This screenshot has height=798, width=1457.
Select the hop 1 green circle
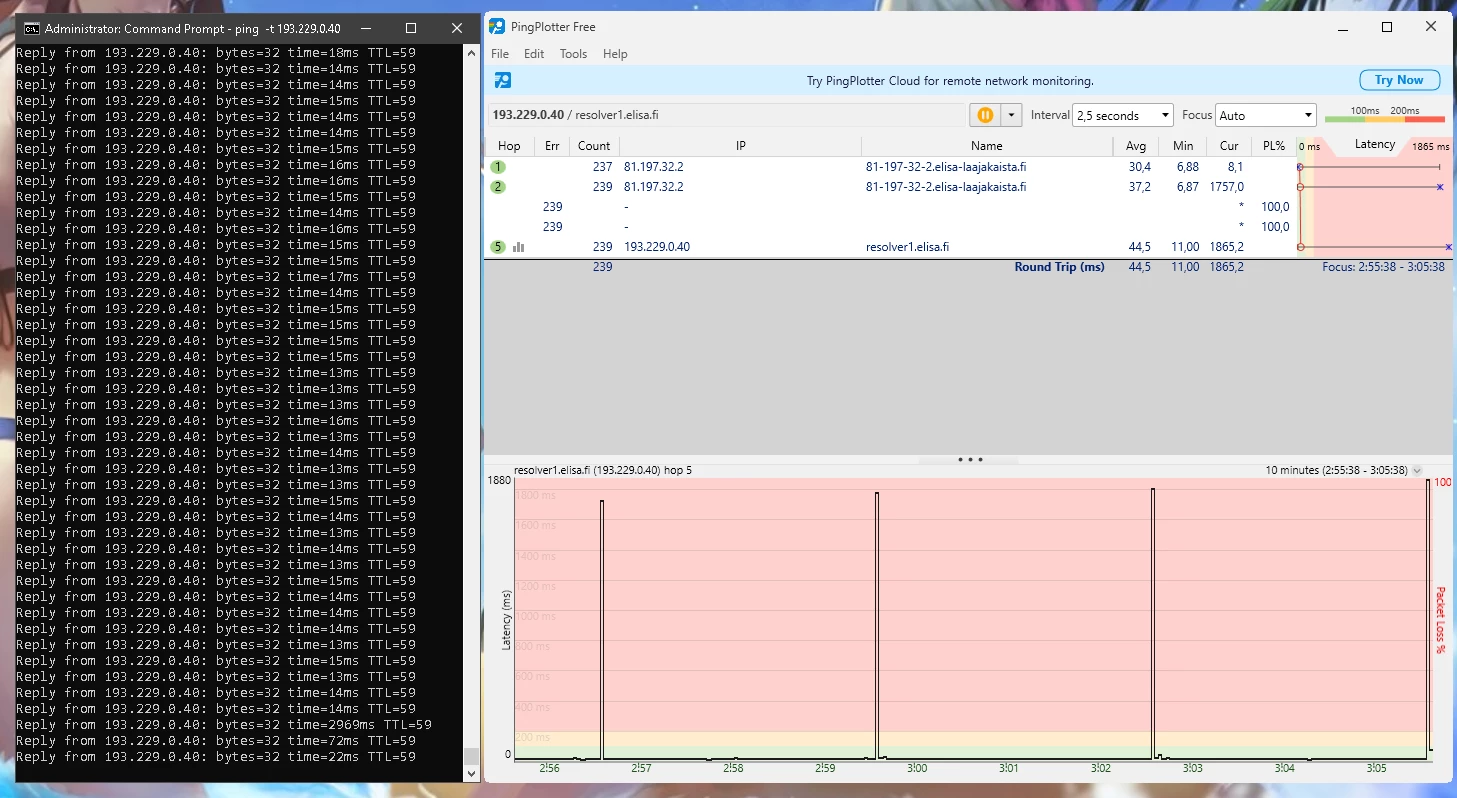(x=498, y=167)
